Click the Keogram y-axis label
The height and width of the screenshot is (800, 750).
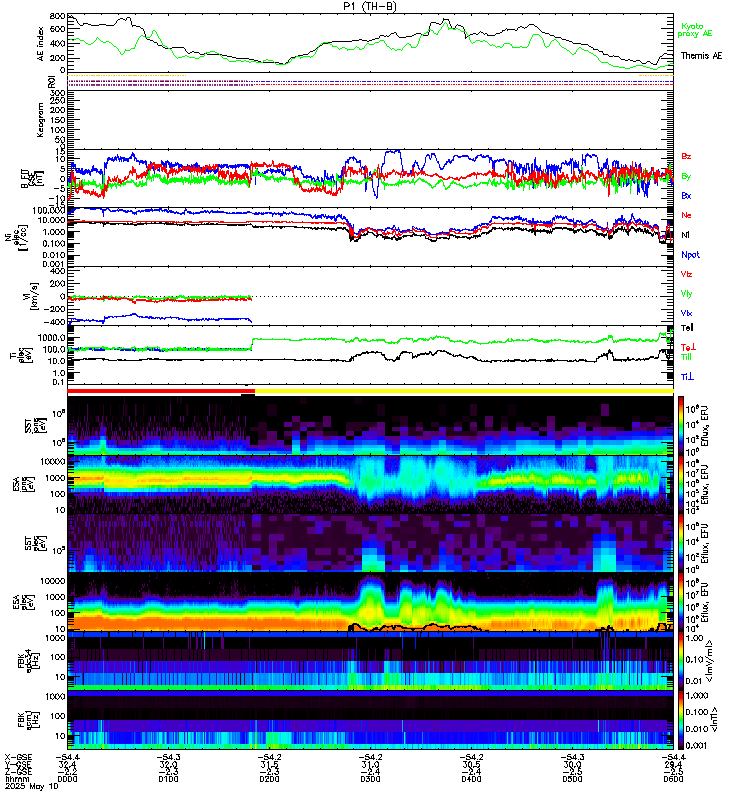(x=41, y=120)
